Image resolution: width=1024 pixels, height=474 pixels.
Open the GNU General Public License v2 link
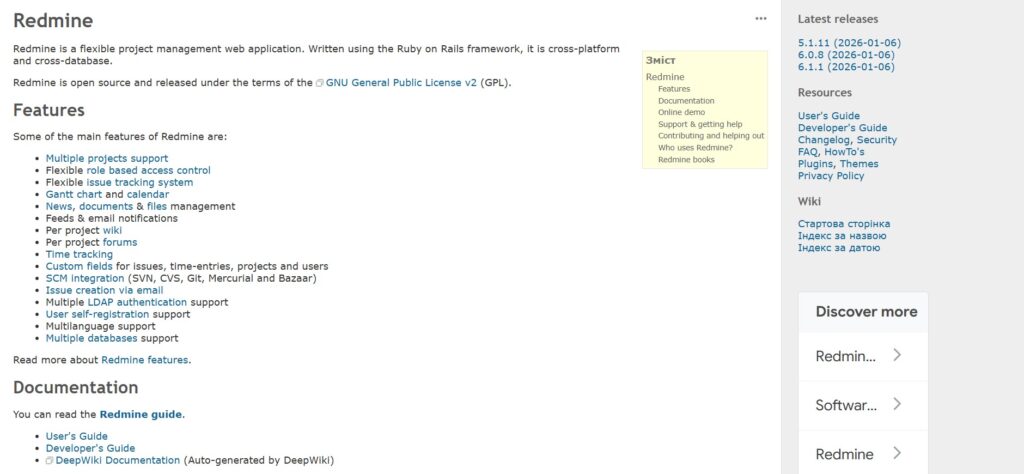click(401, 83)
